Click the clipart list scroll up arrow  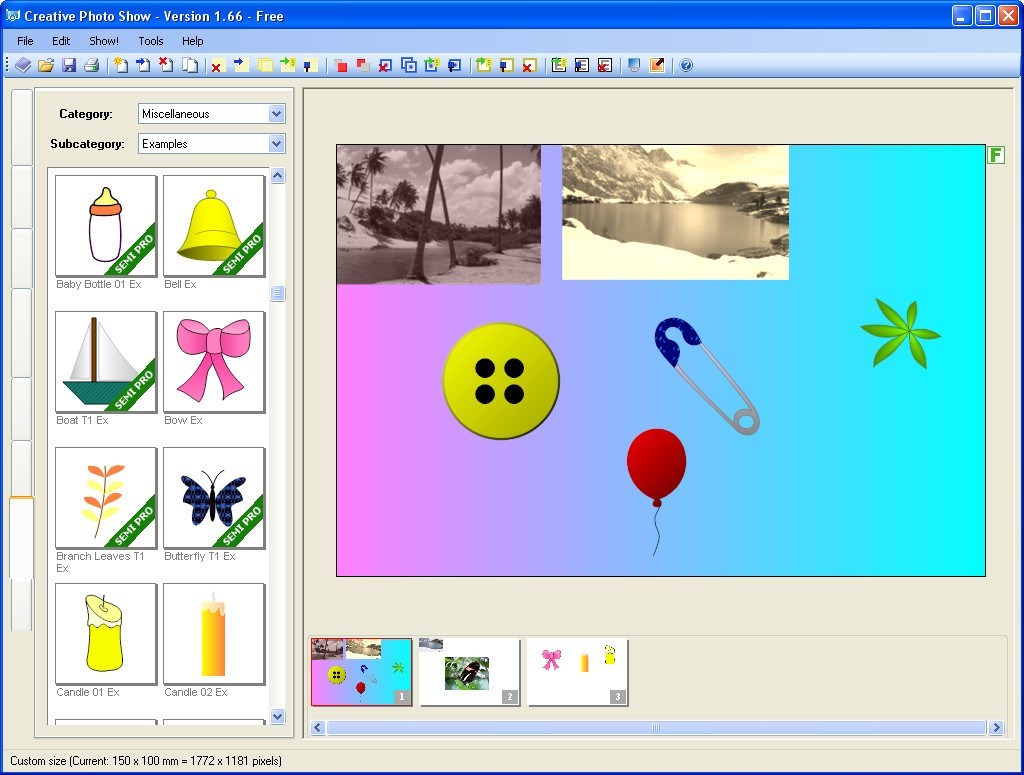278,176
